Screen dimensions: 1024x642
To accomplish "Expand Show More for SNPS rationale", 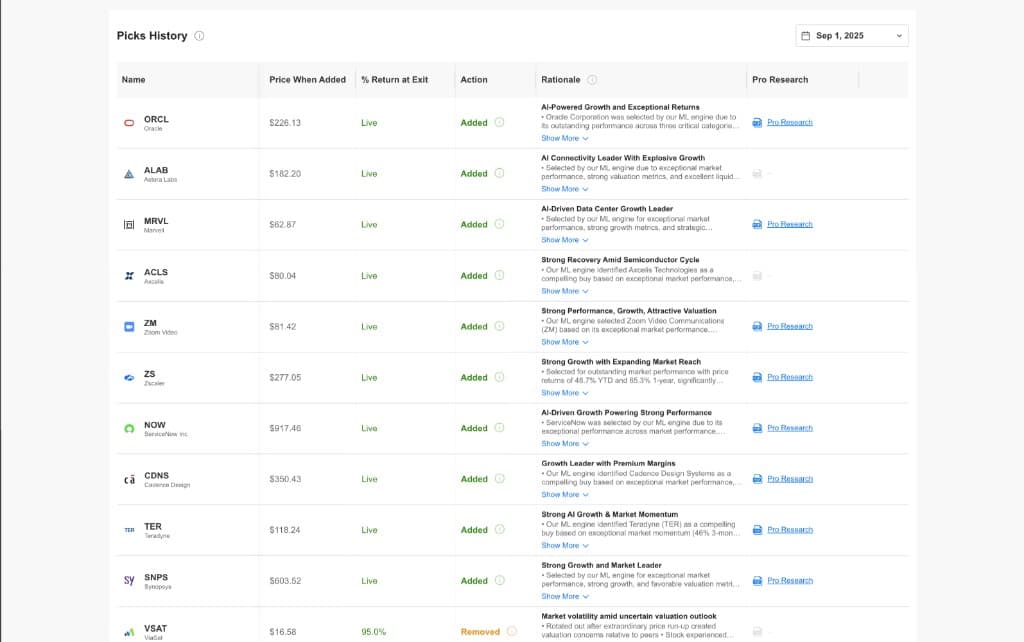I will coord(565,596).
